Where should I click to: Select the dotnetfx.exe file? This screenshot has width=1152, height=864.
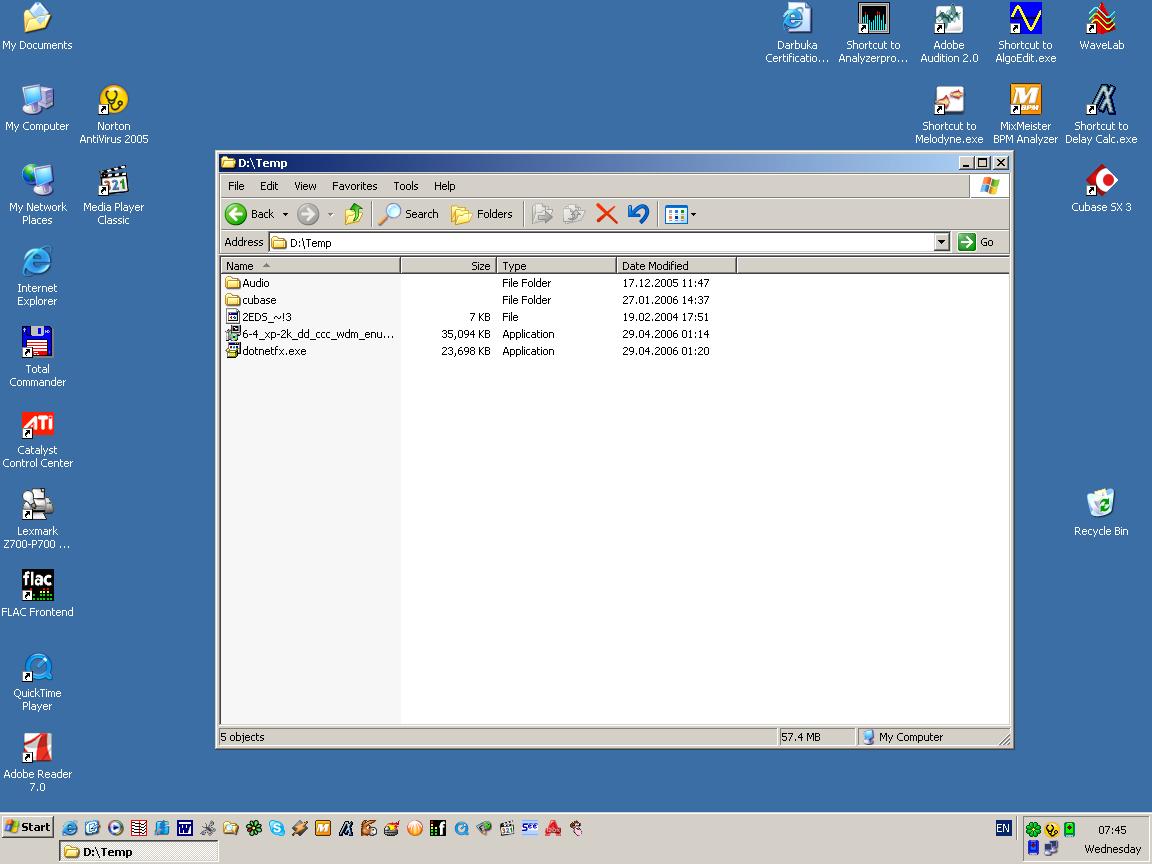(274, 351)
